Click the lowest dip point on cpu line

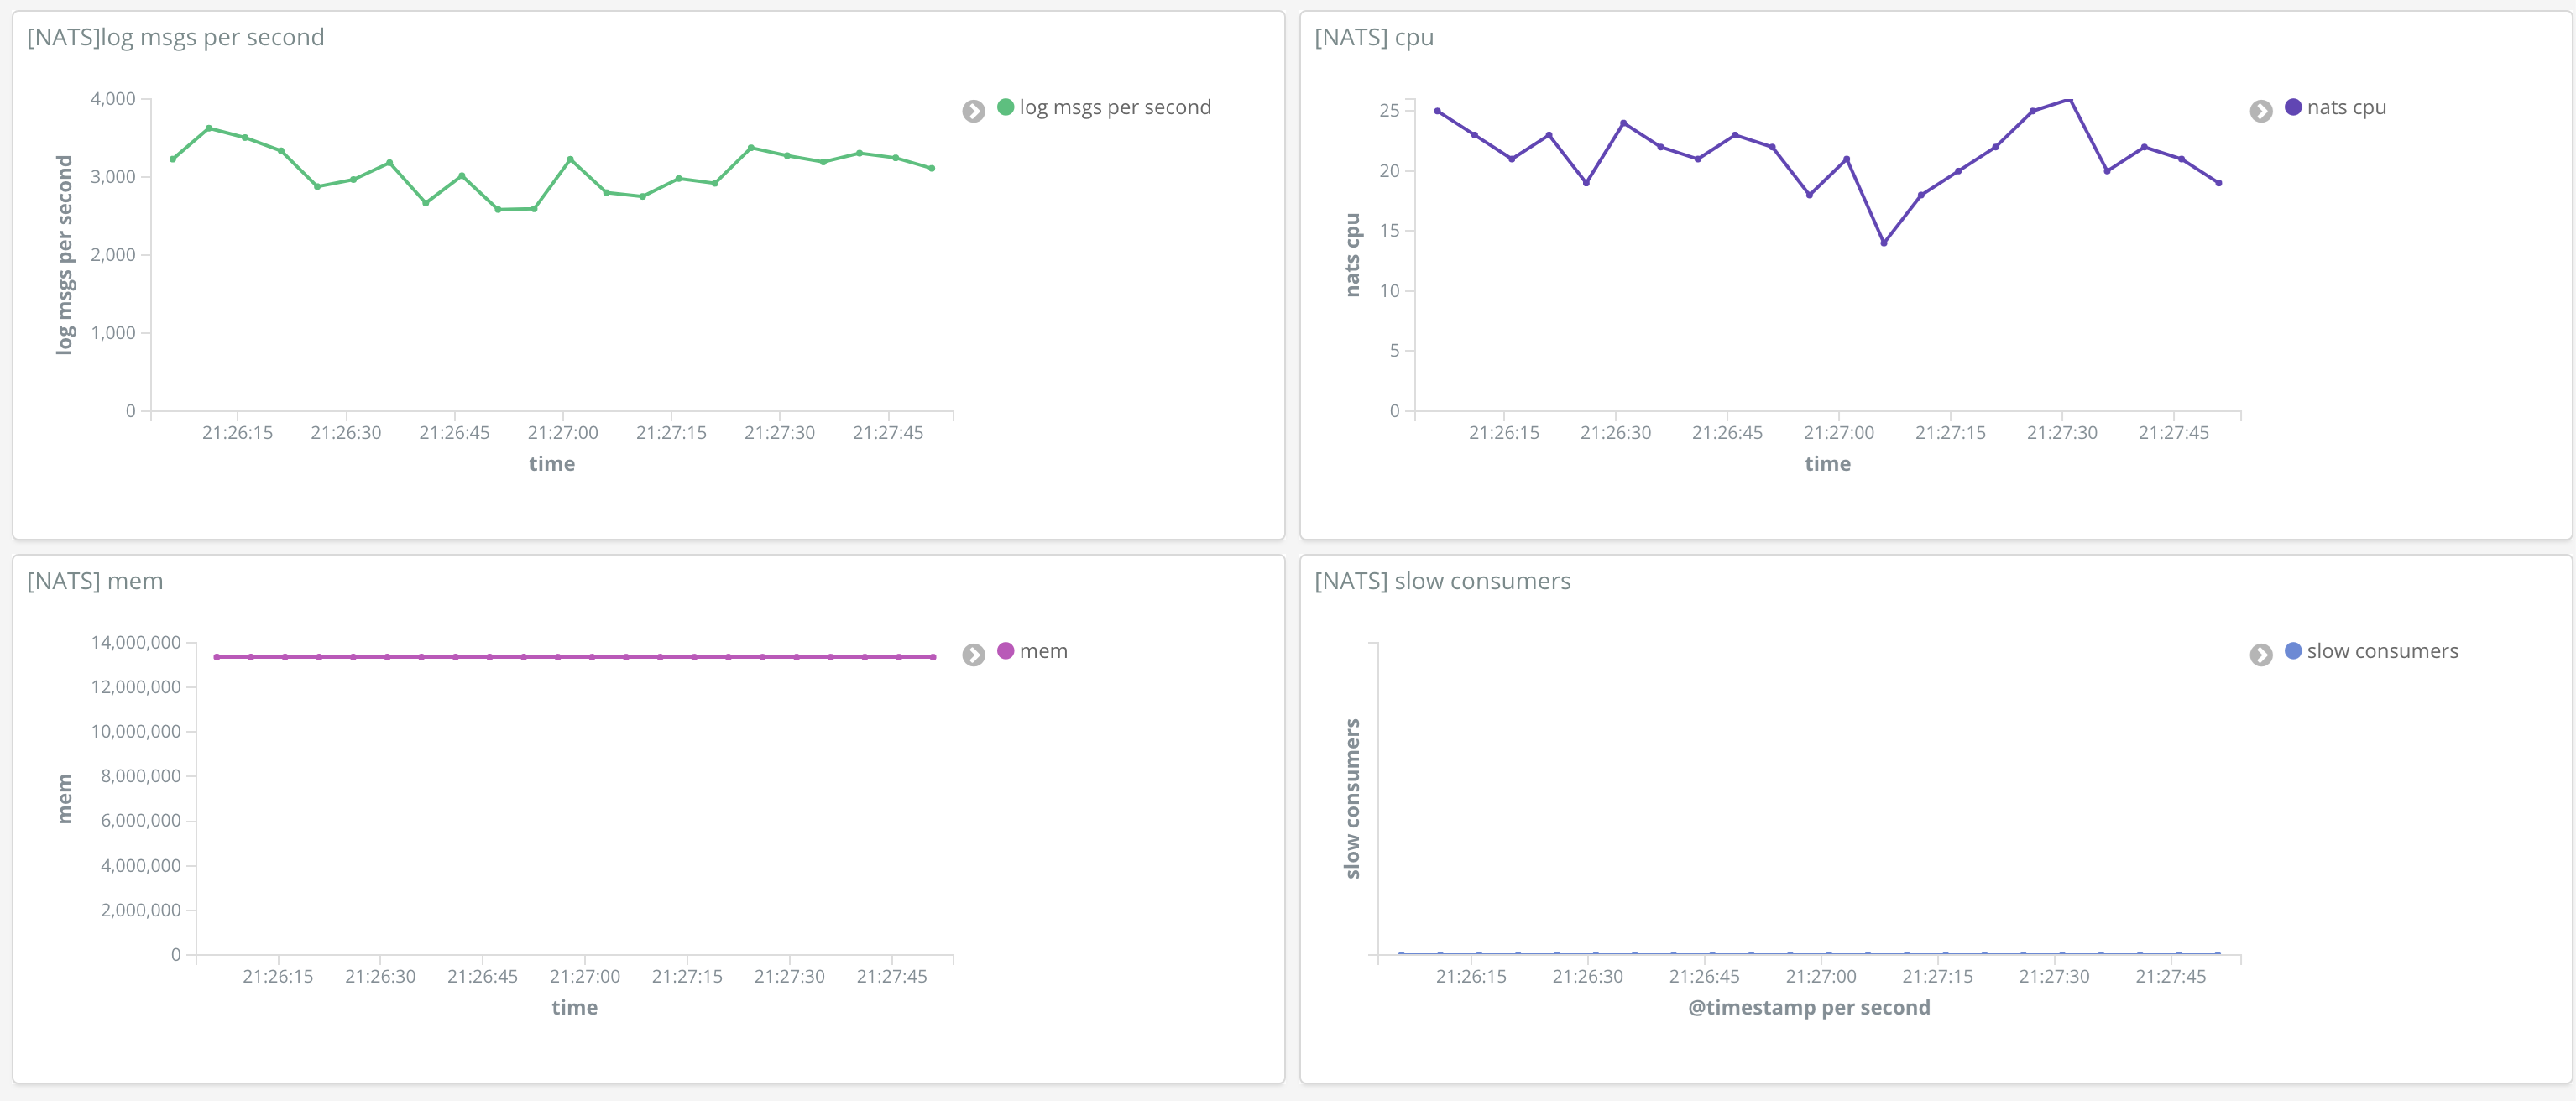(1883, 243)
